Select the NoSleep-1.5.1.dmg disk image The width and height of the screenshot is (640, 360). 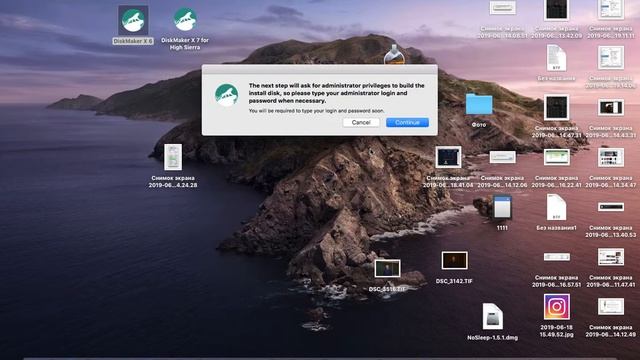pos(492,316)
